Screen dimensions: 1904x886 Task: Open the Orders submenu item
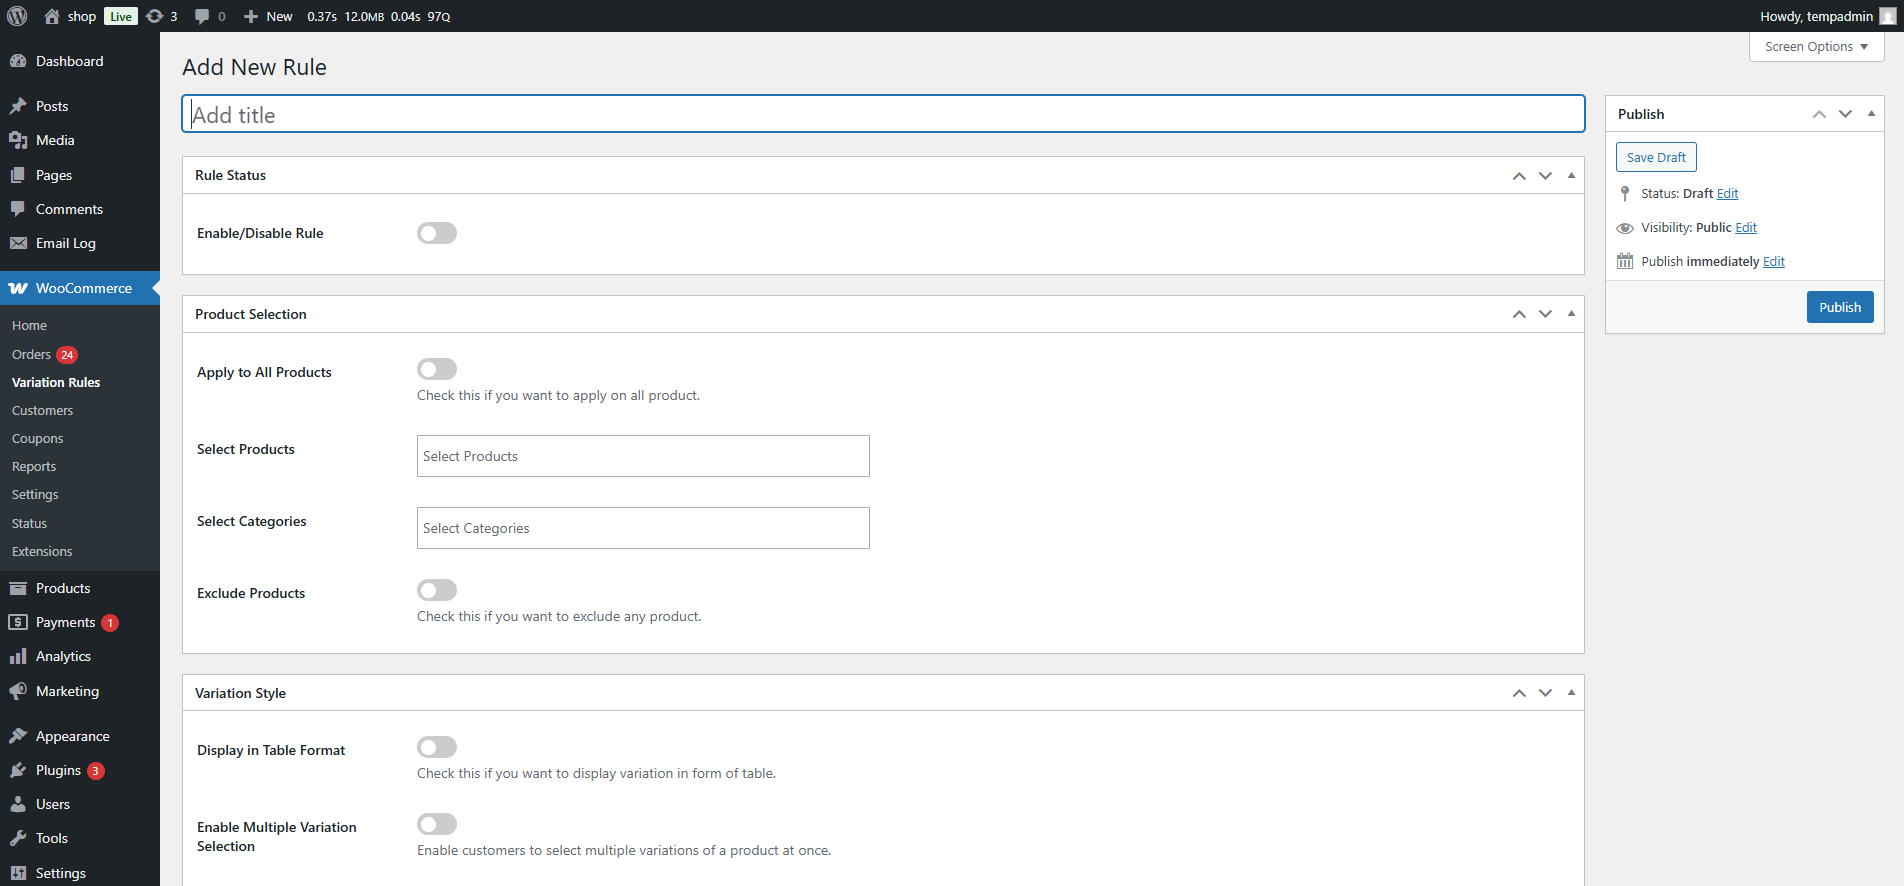31,355
